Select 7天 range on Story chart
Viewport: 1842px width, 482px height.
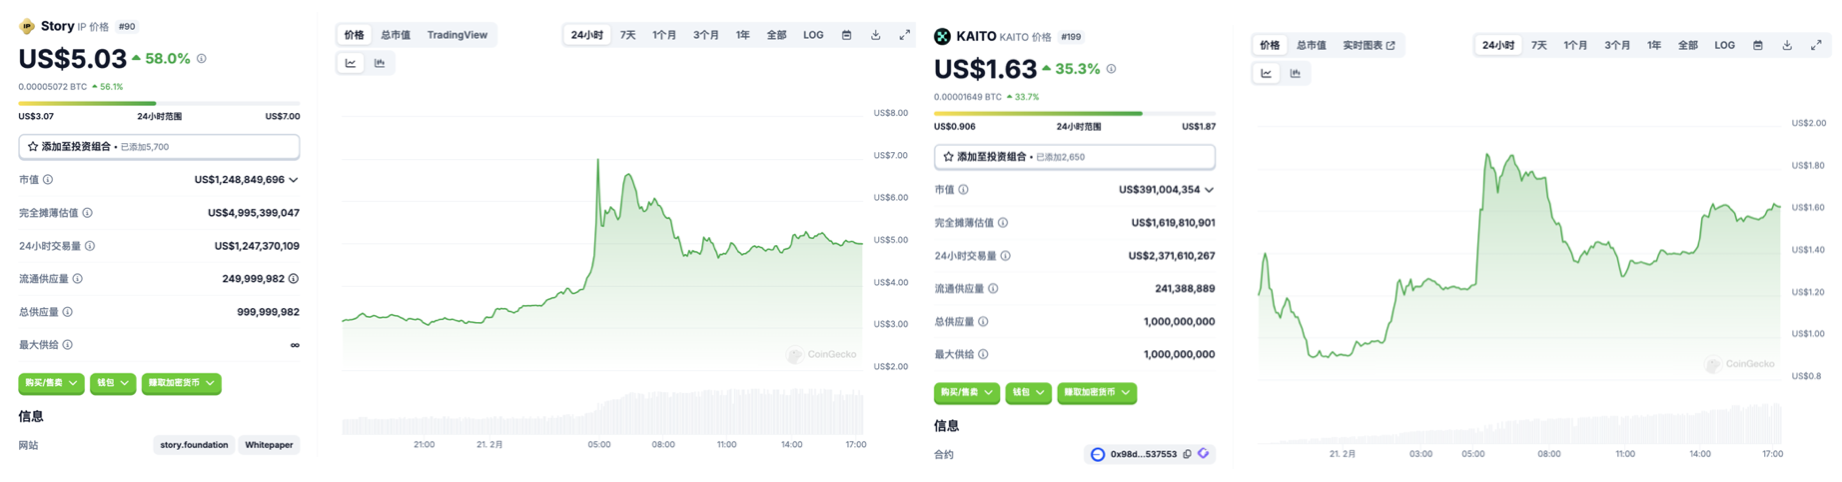tap(627, 35)
